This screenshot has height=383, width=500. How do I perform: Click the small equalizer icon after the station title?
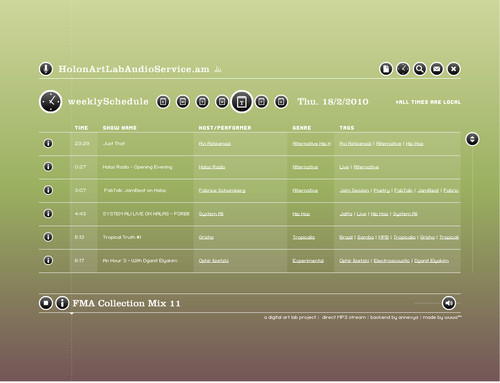tap(218, 69)
